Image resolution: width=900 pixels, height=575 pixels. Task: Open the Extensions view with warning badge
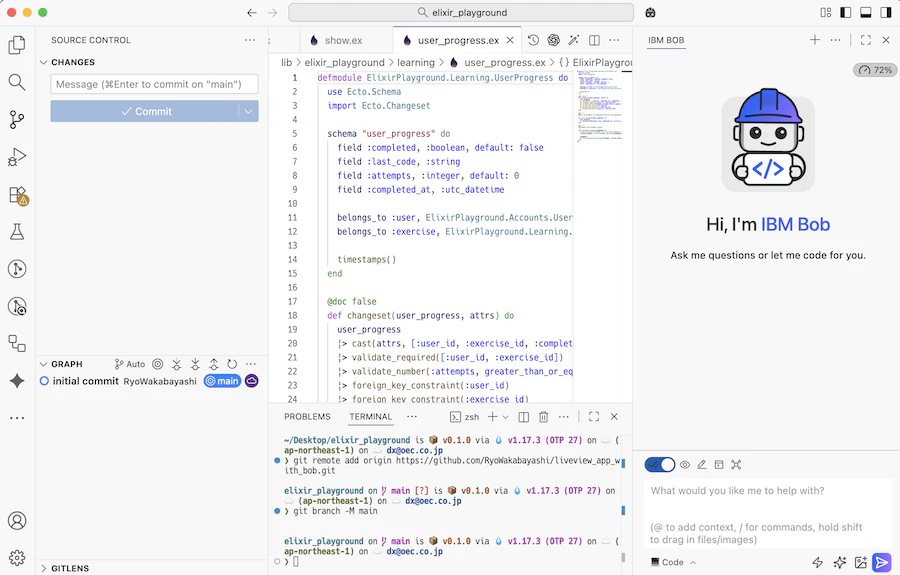pos(18,195)
